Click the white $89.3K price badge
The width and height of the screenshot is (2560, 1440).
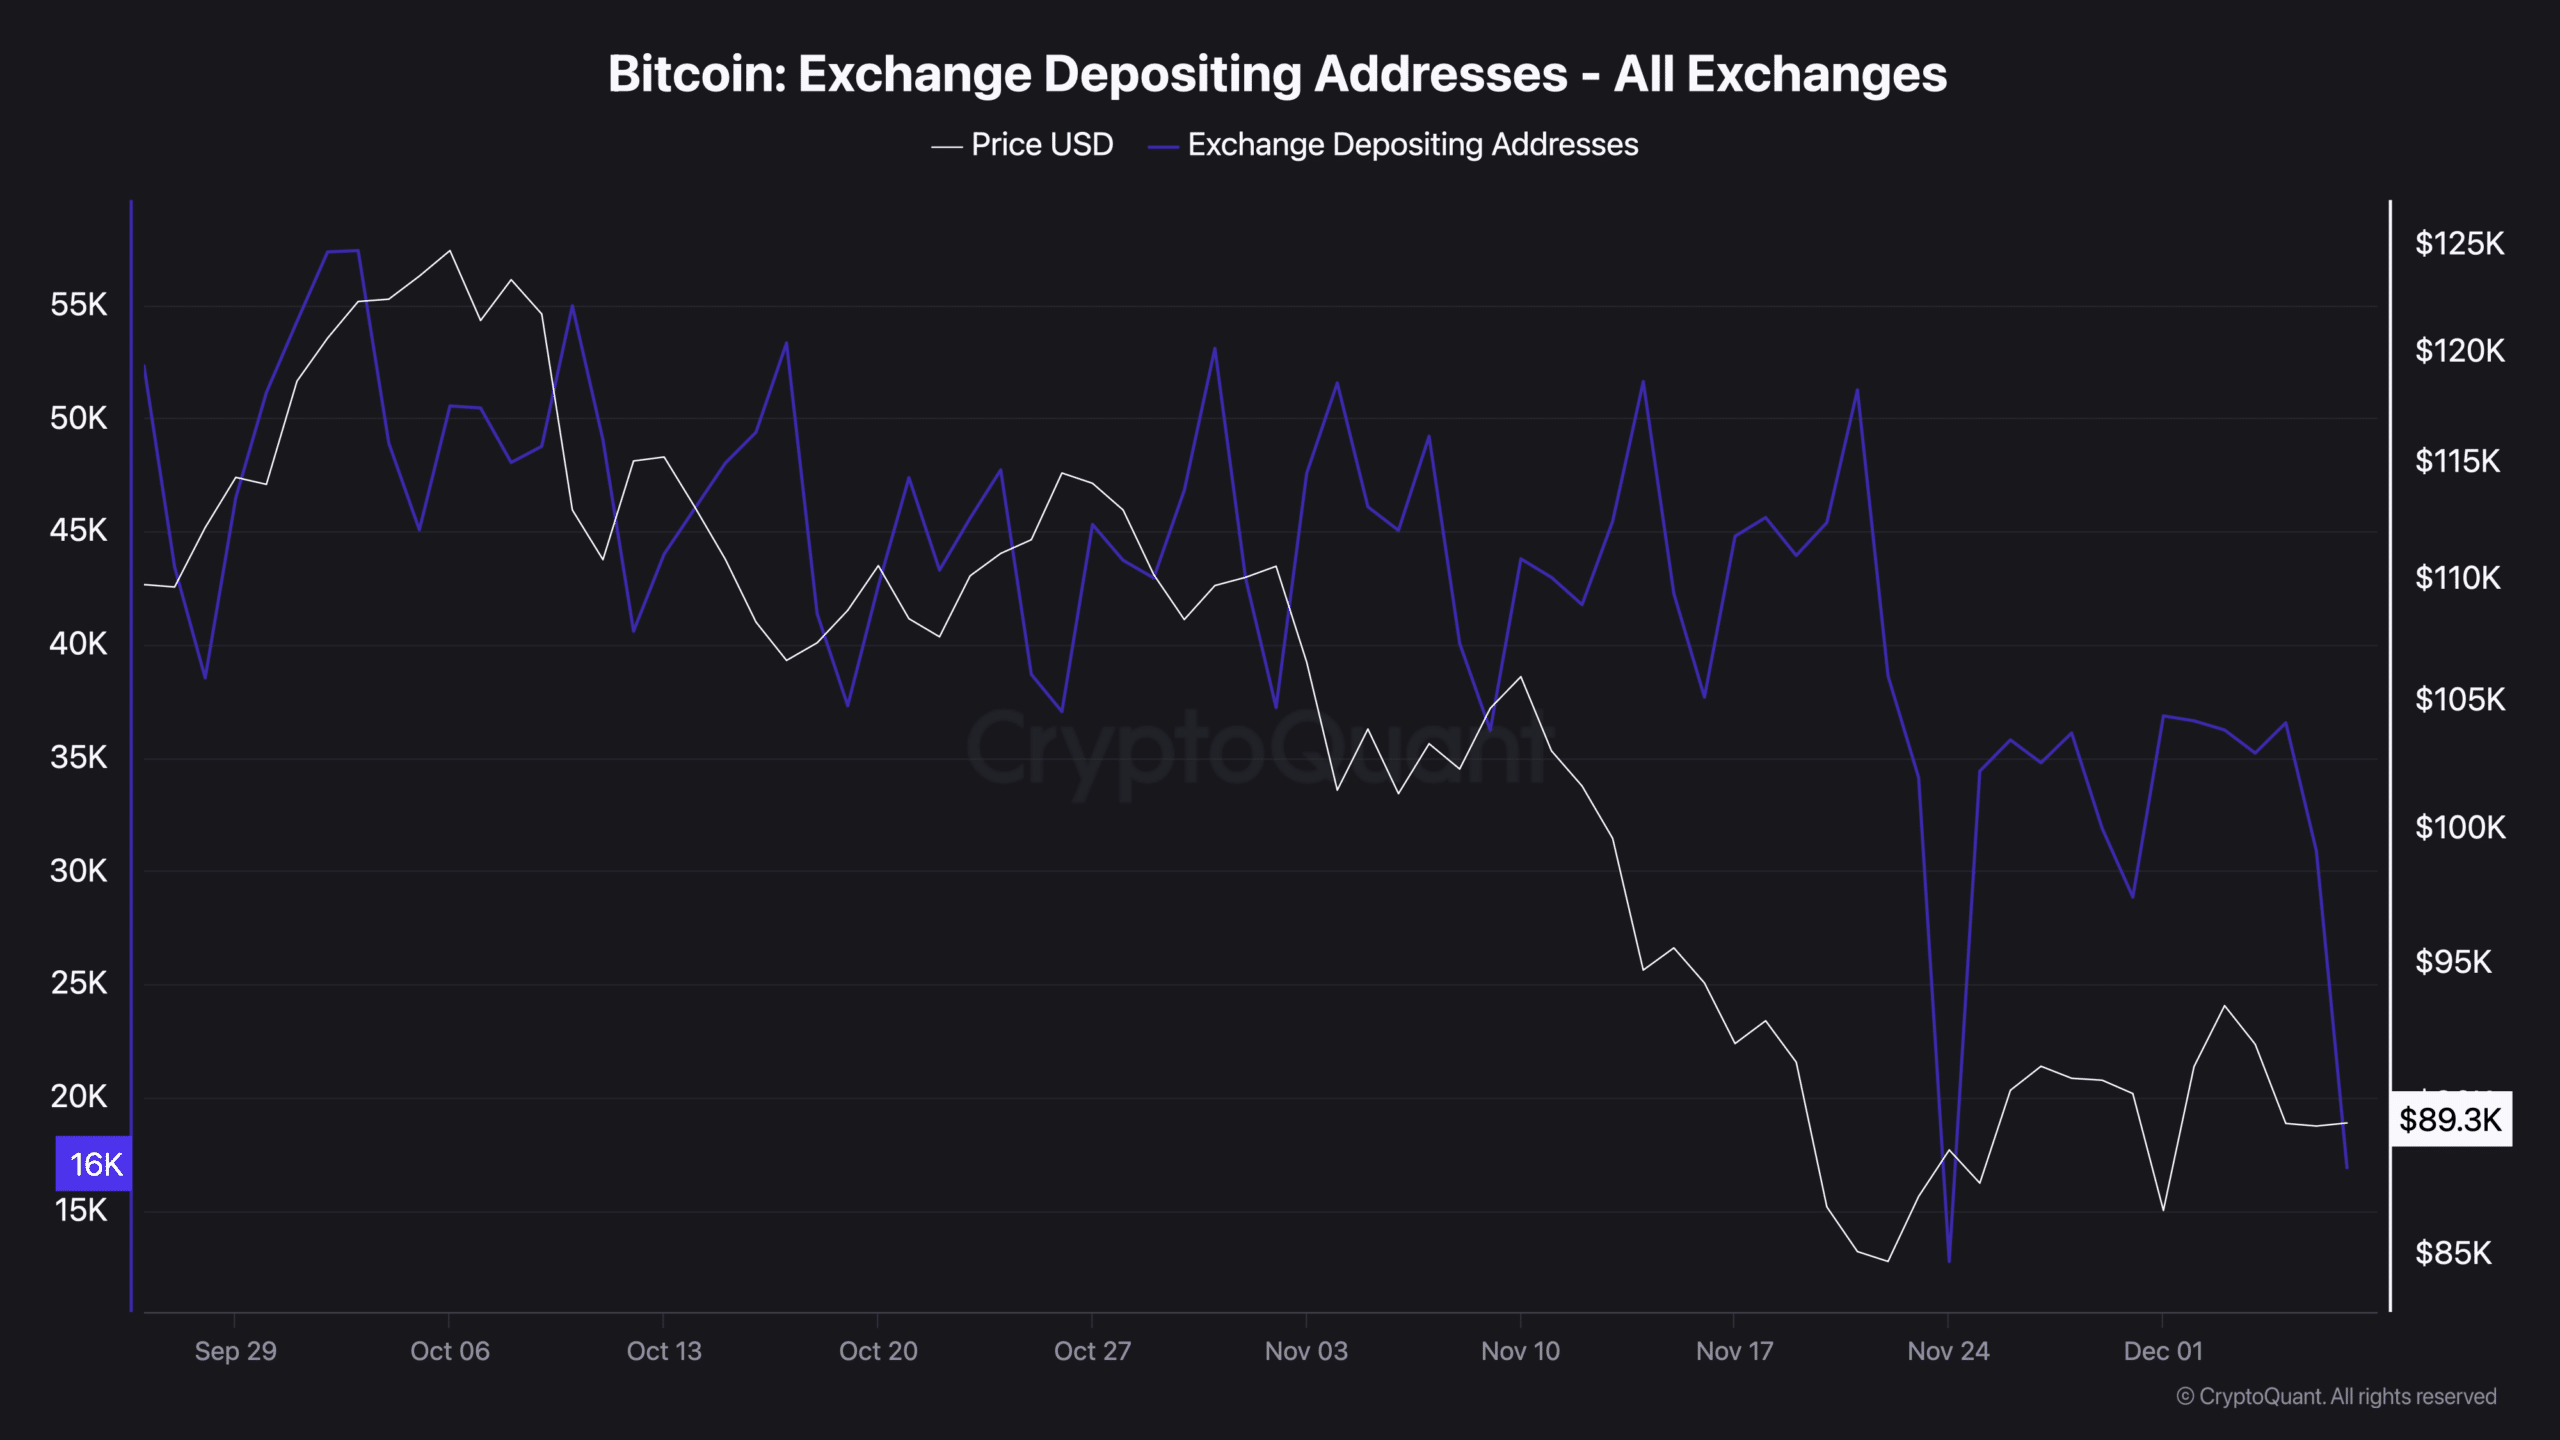(2450, 1119)
